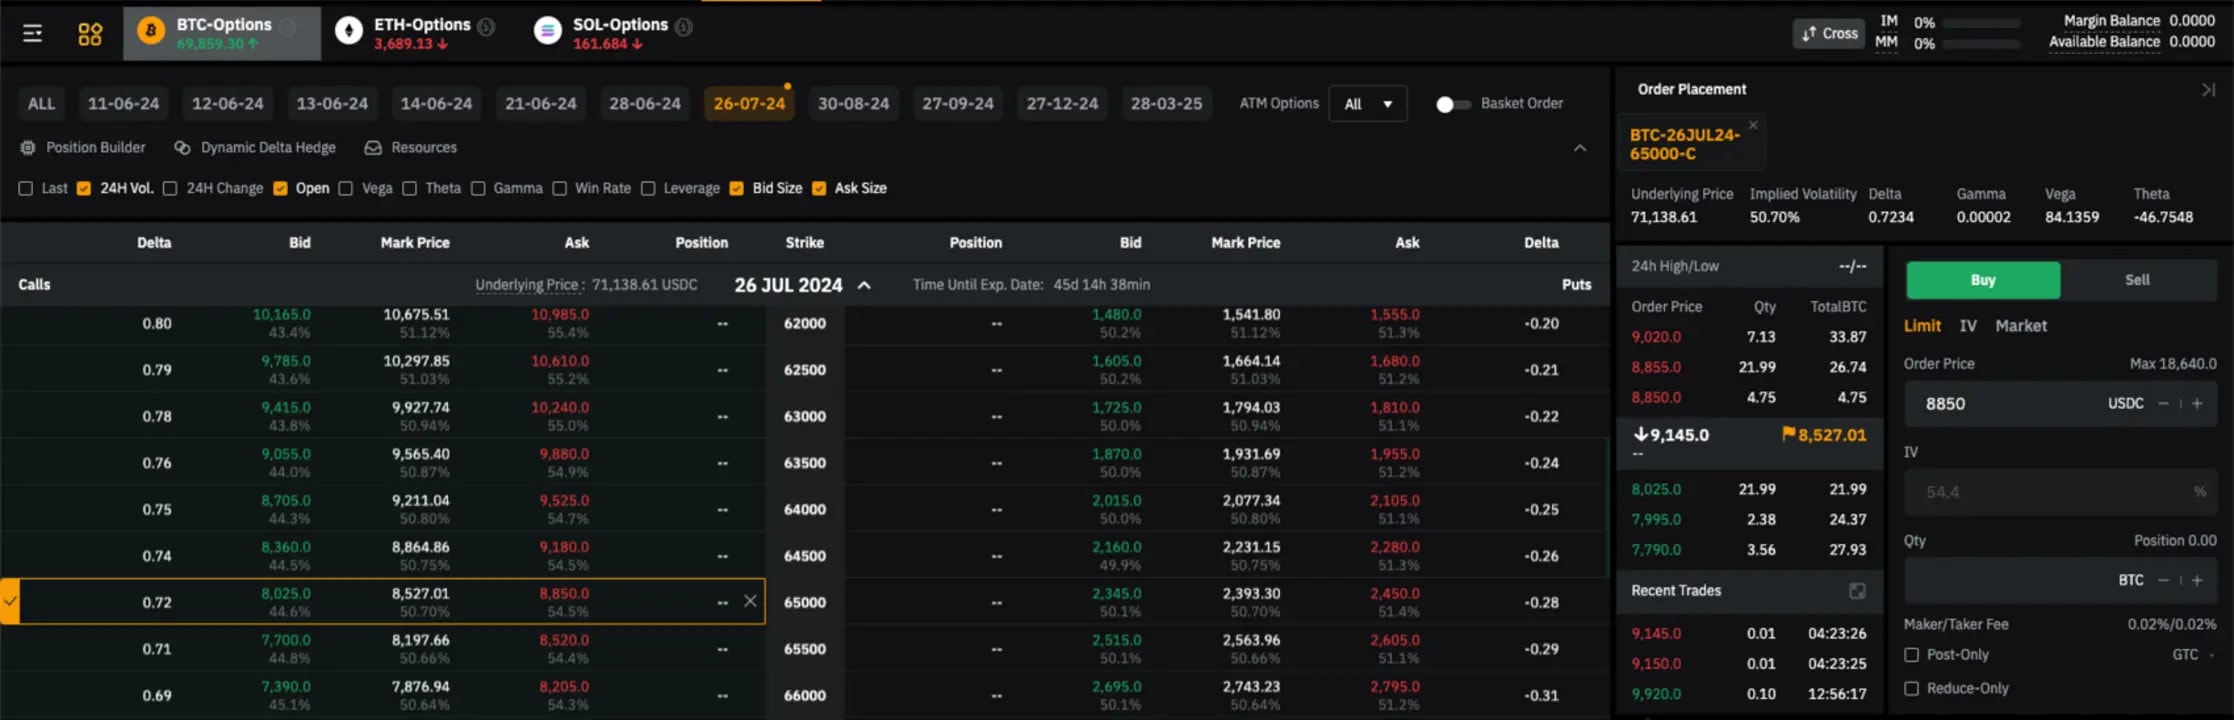Decrease order price with minus button
2234x720 pixels.
[2163, 404]
